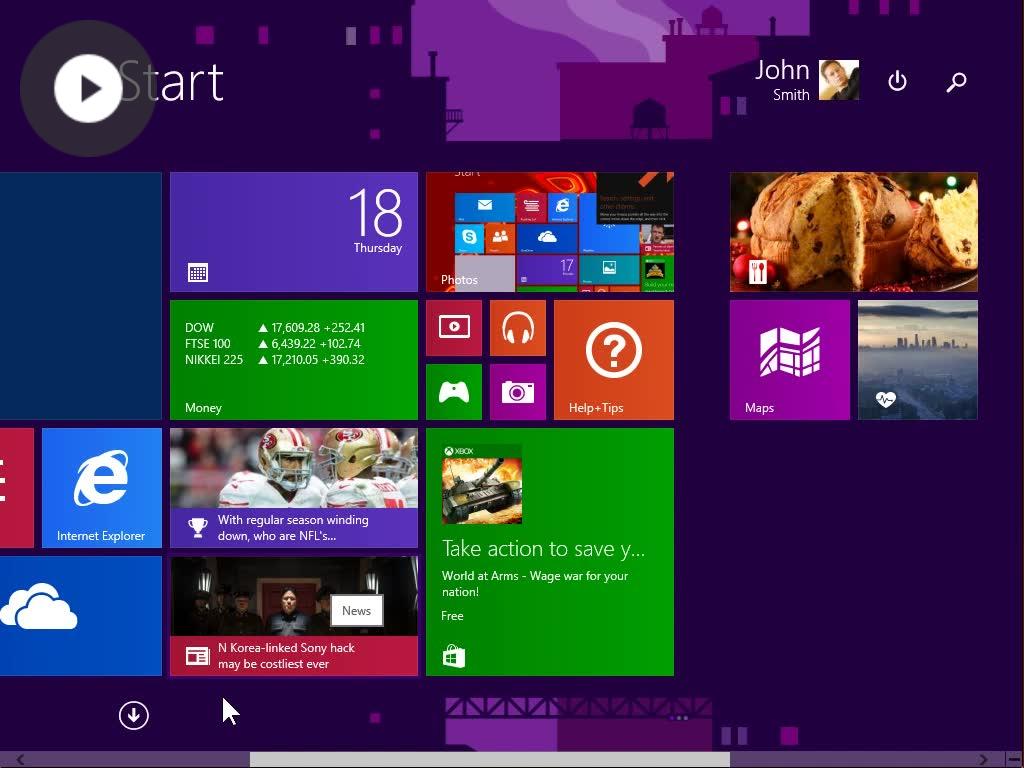Click the video play button overlay
This screenshot has width=1024, height=768.
(x=88, y=89)
